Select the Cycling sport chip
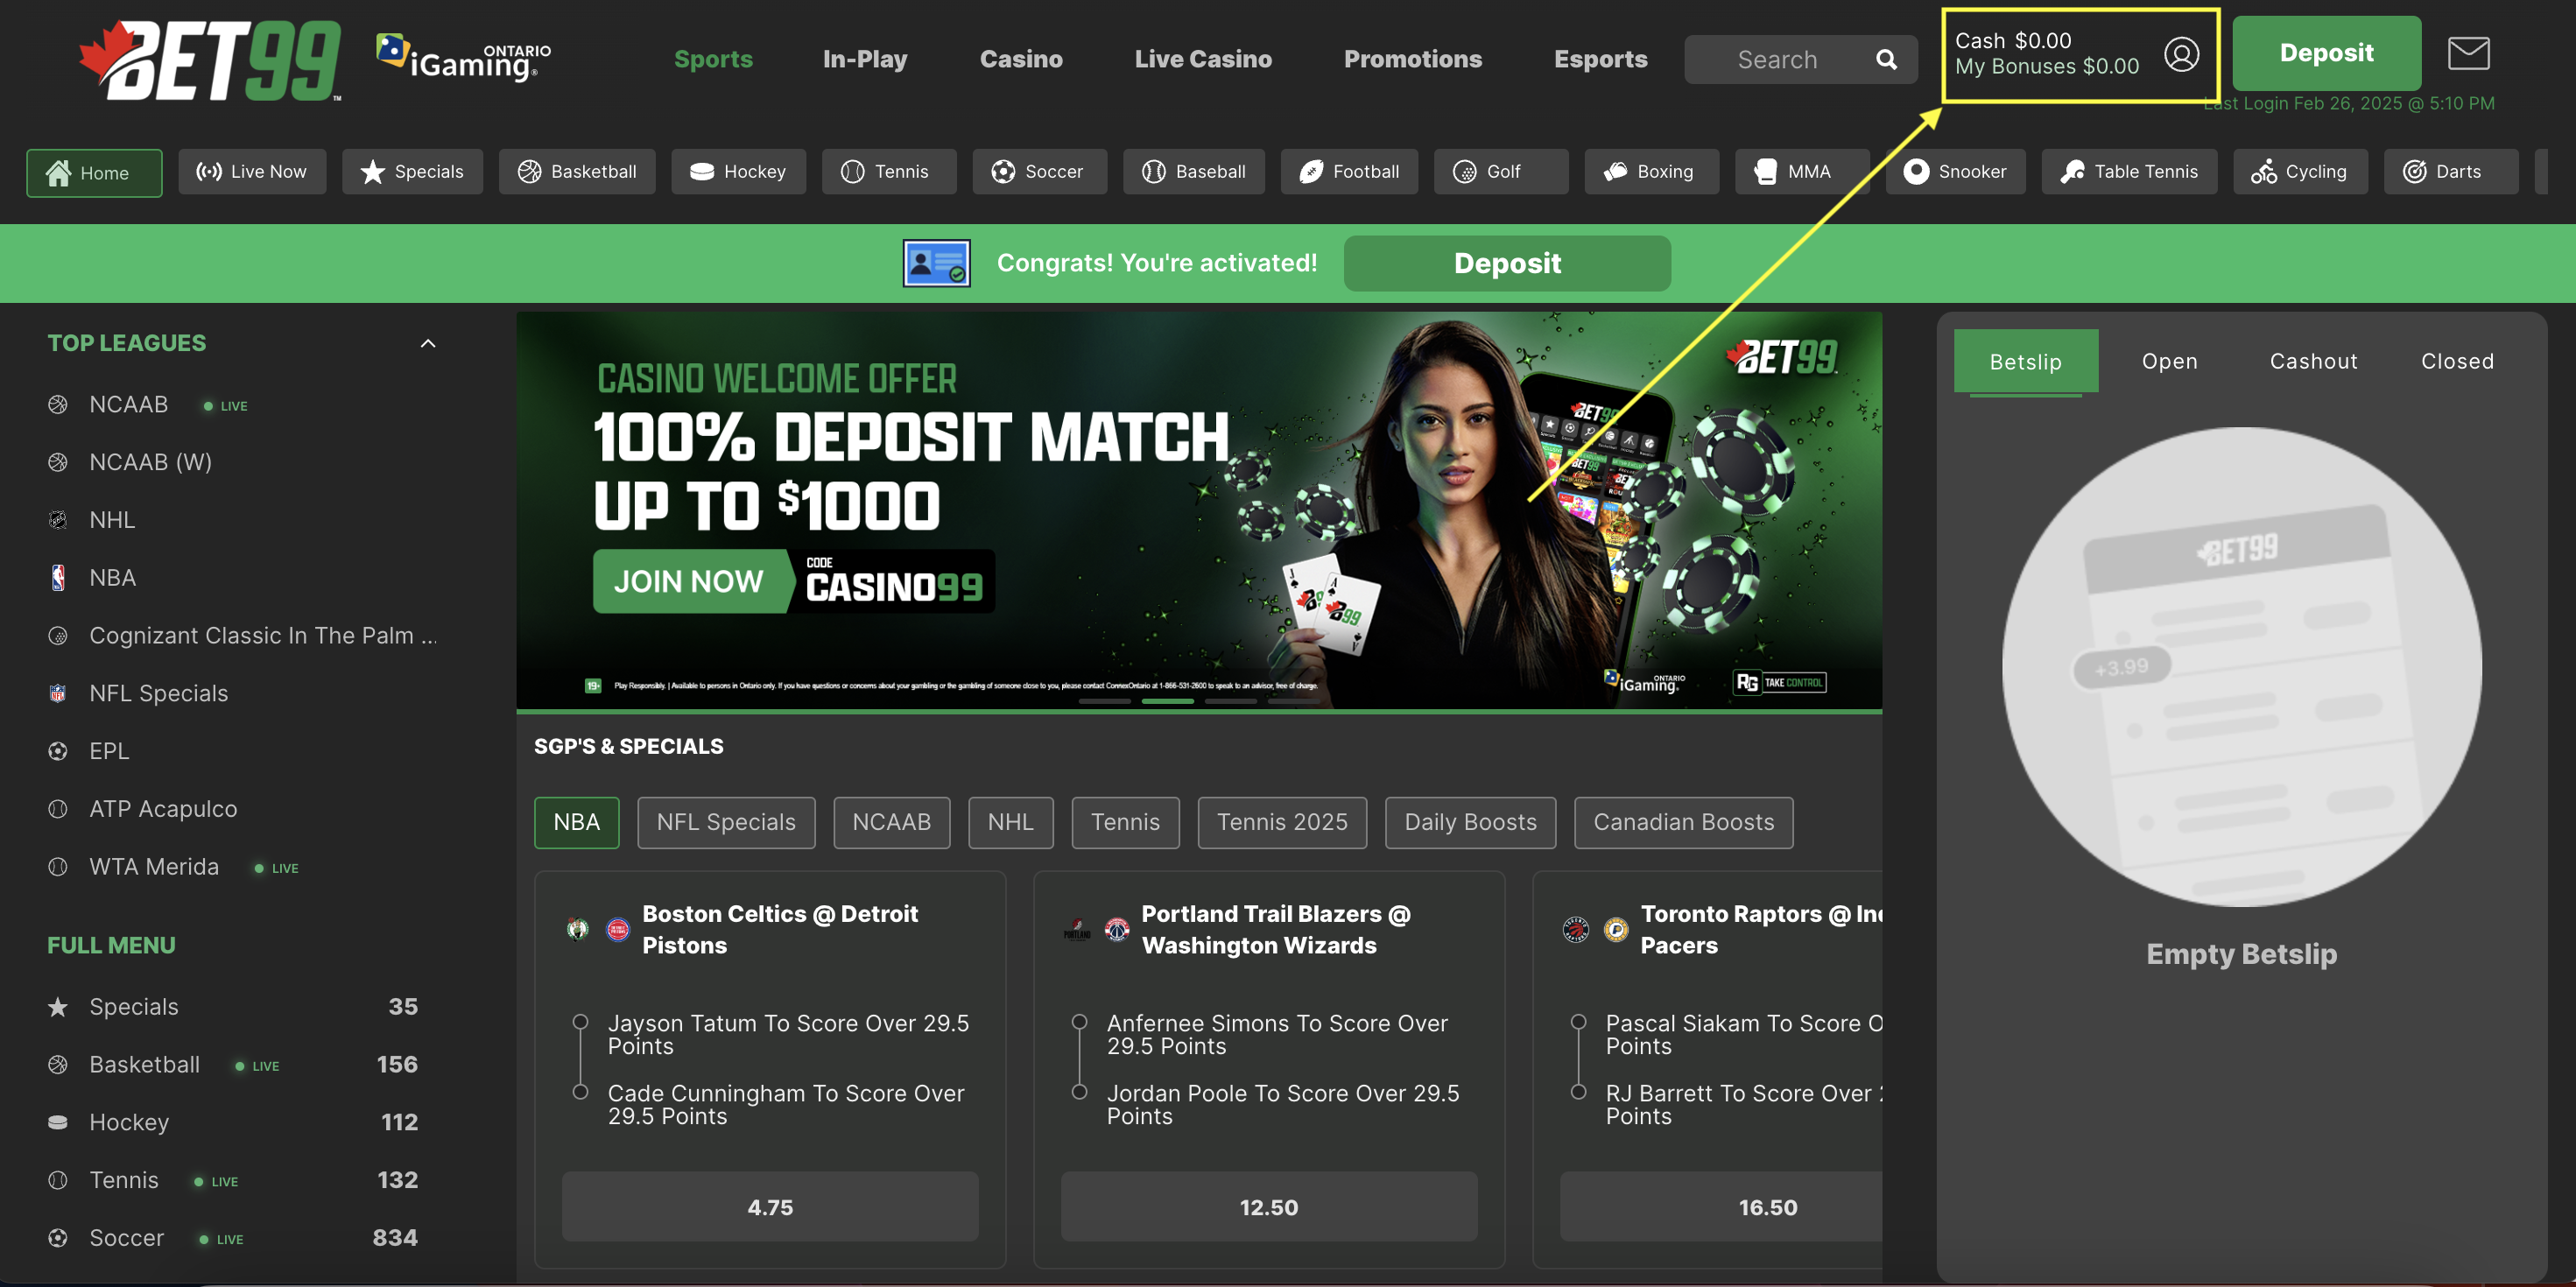Viewport: 2576px width, 1287px height. coord(2300,172)
